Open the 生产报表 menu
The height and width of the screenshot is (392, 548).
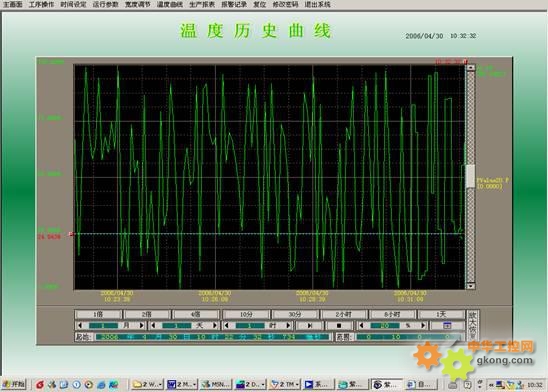tap(202, 5)
